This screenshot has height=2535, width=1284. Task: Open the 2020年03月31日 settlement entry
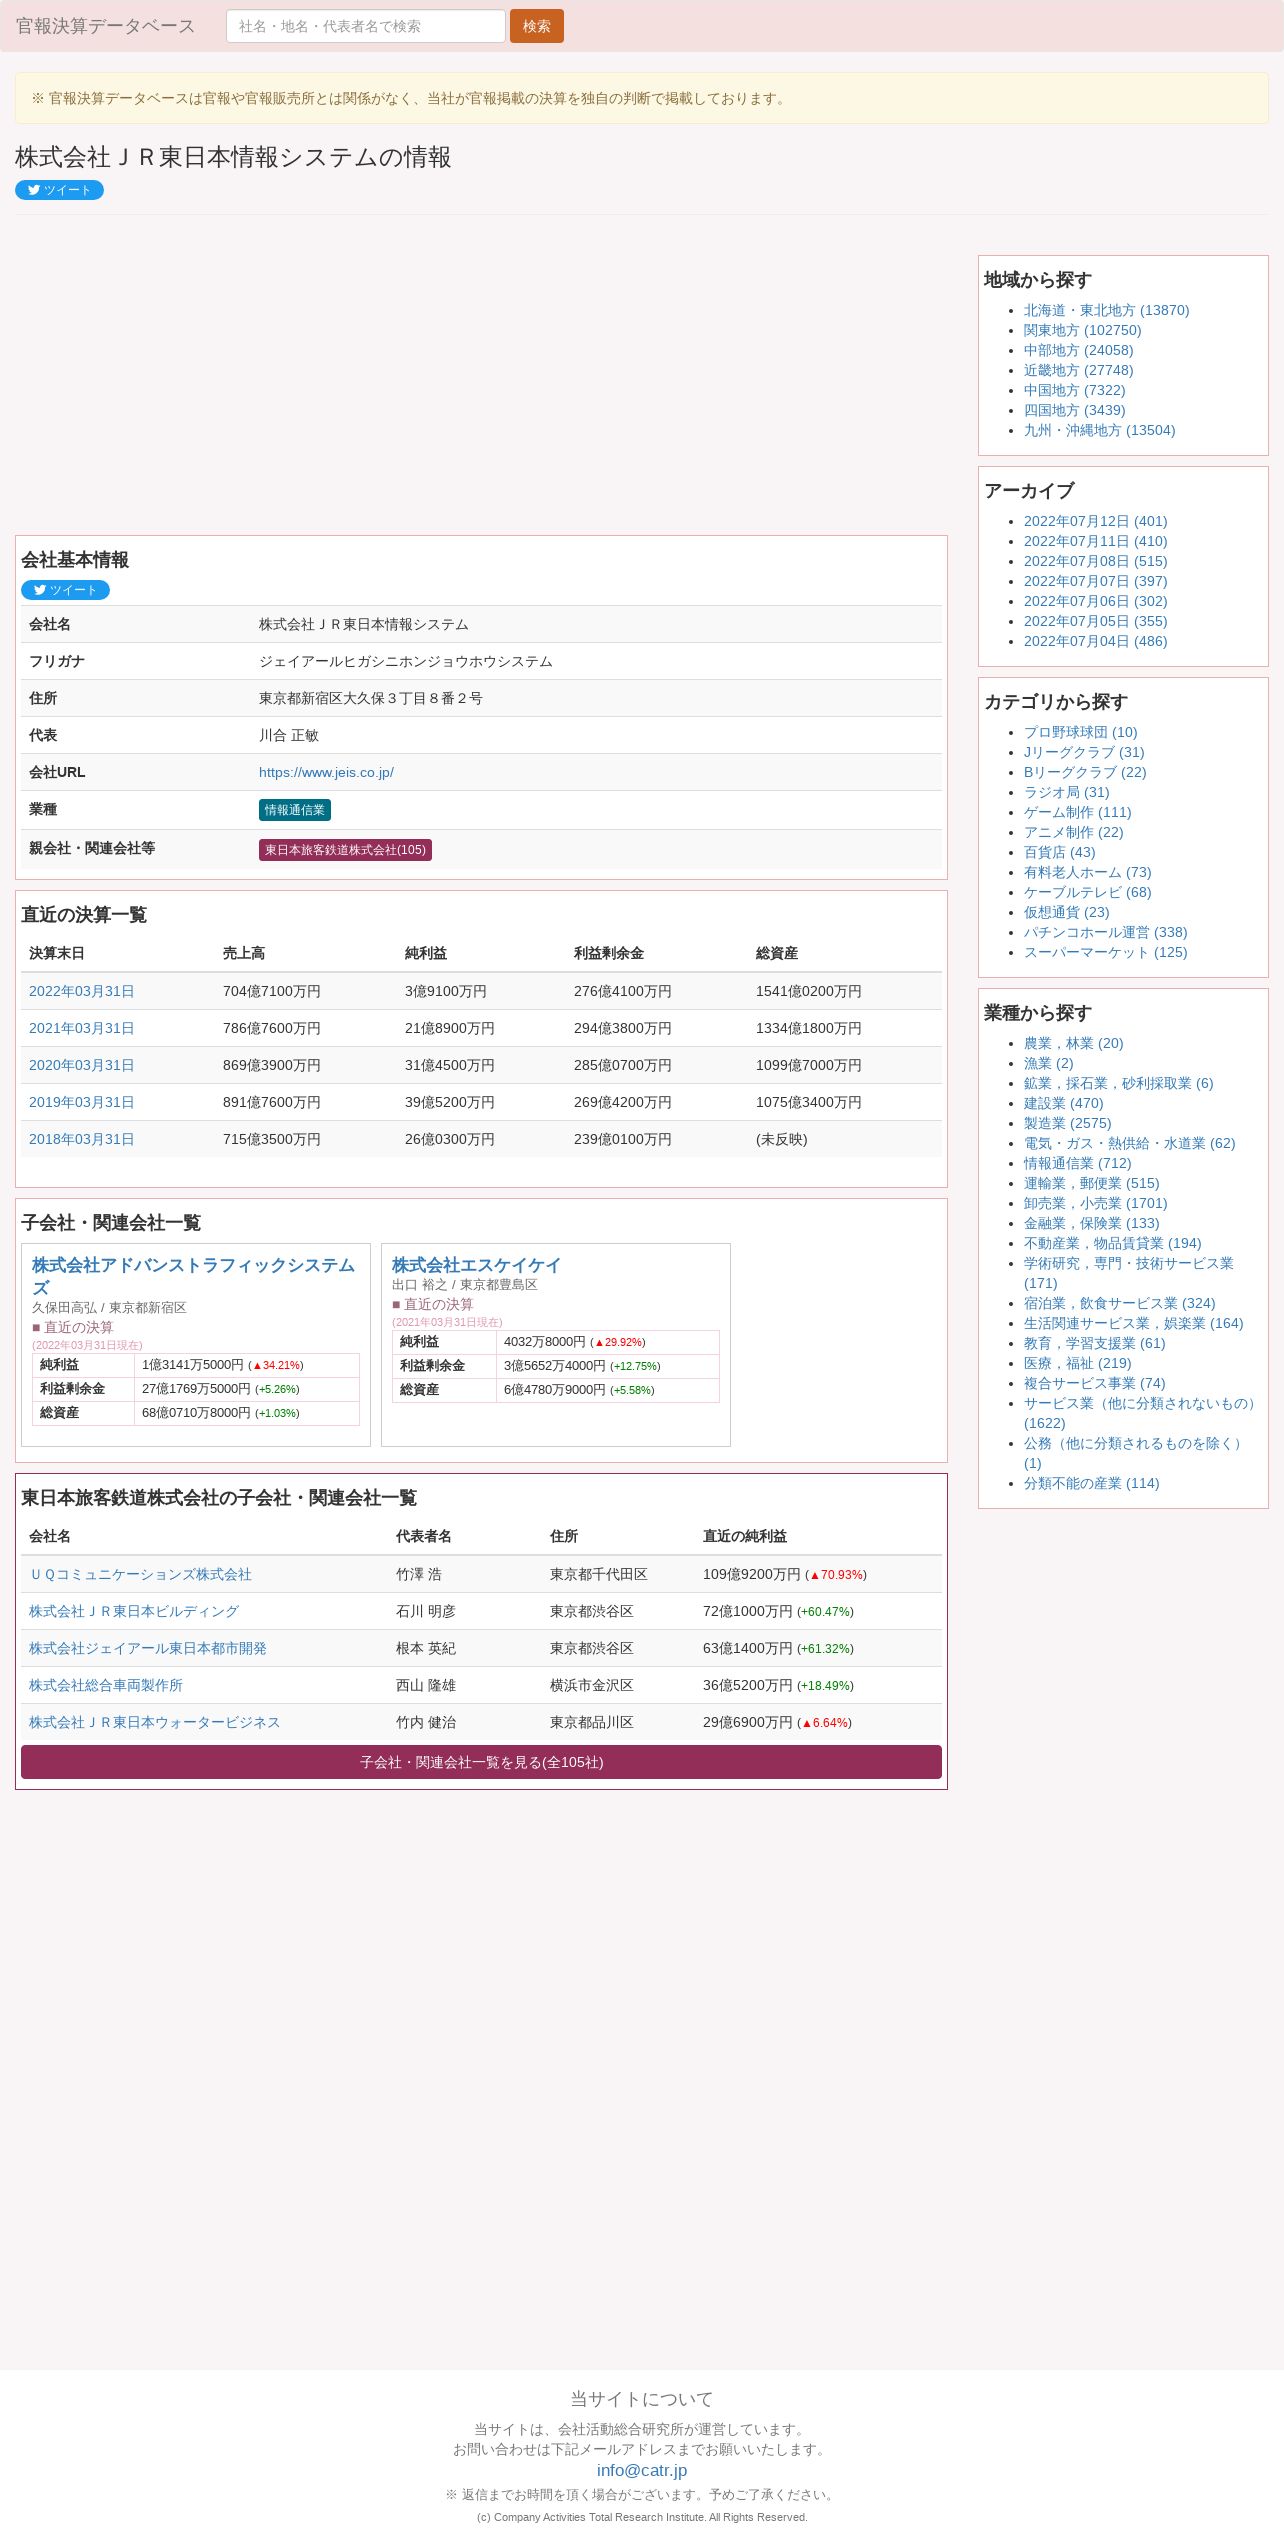[82, 1065]
